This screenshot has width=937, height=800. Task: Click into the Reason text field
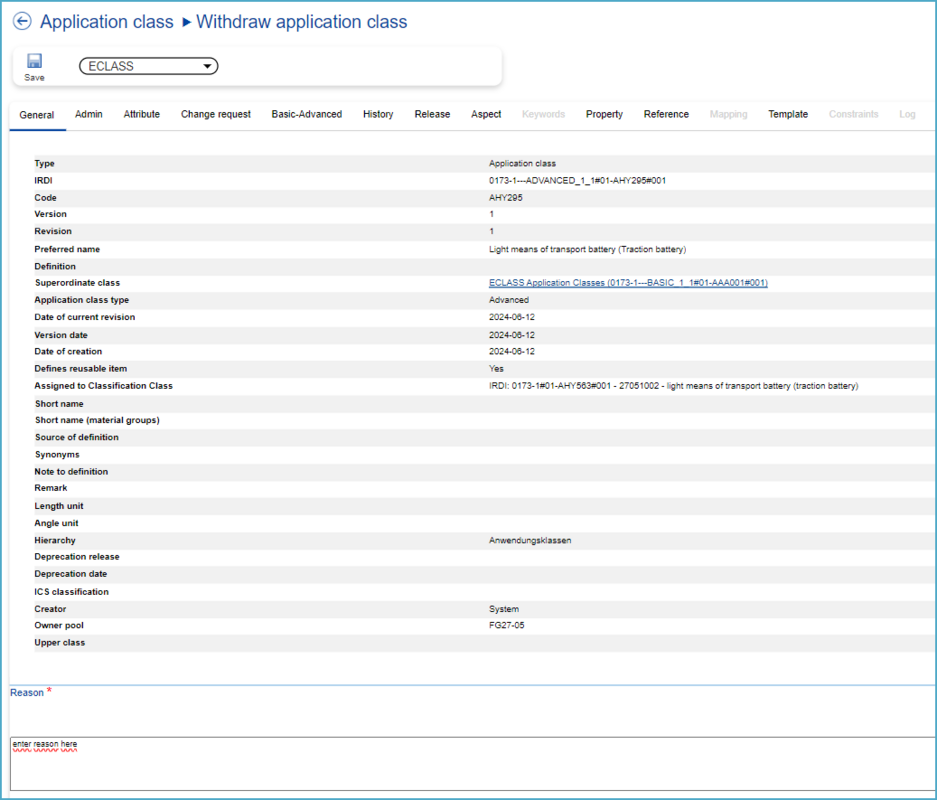pyautogui.click(x=470, y=764)
